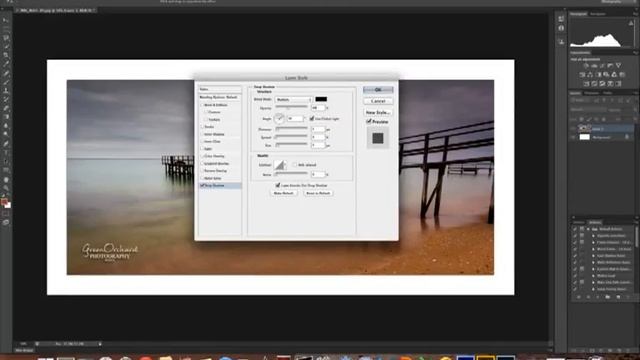Select the Move tool
The height and width of the screenshot is (360, 640).
[6, 20]
